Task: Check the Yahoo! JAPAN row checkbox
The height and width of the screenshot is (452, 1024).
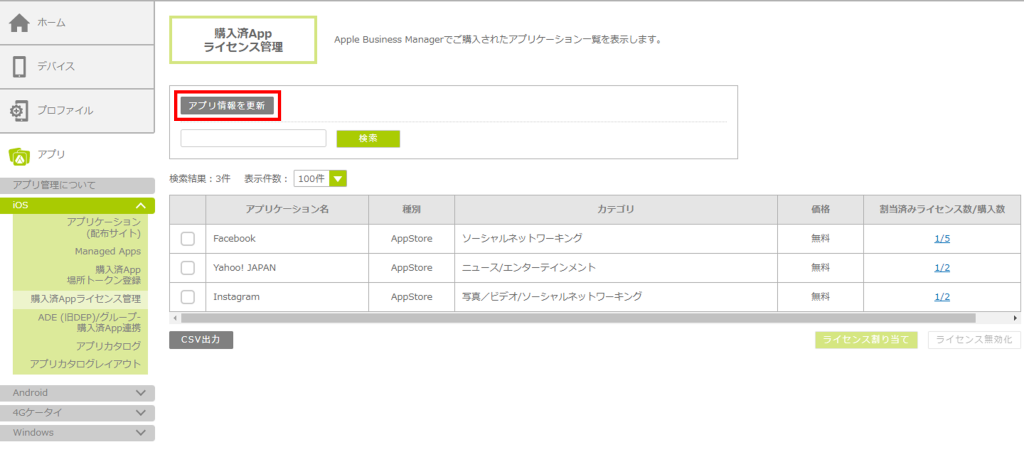Action: click(188, 268)
